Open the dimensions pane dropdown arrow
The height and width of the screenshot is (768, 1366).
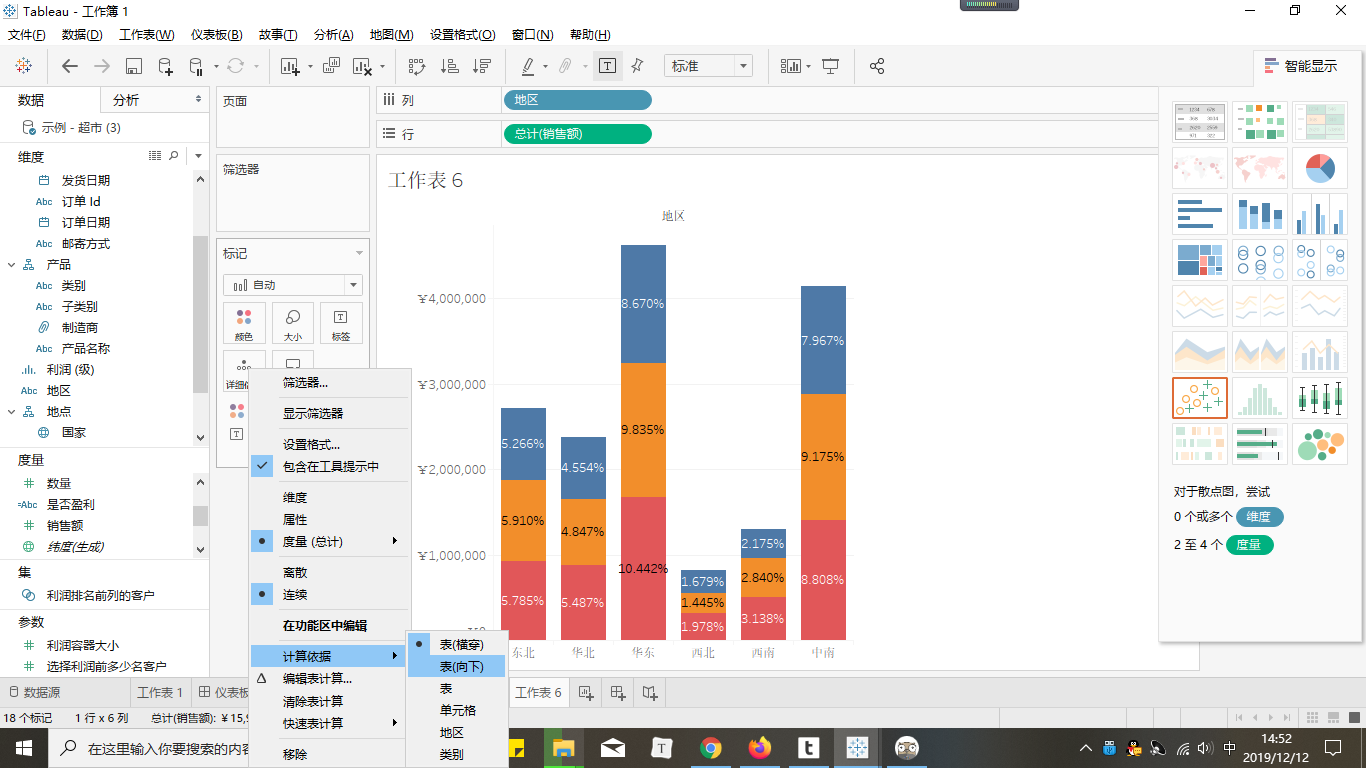198,156
